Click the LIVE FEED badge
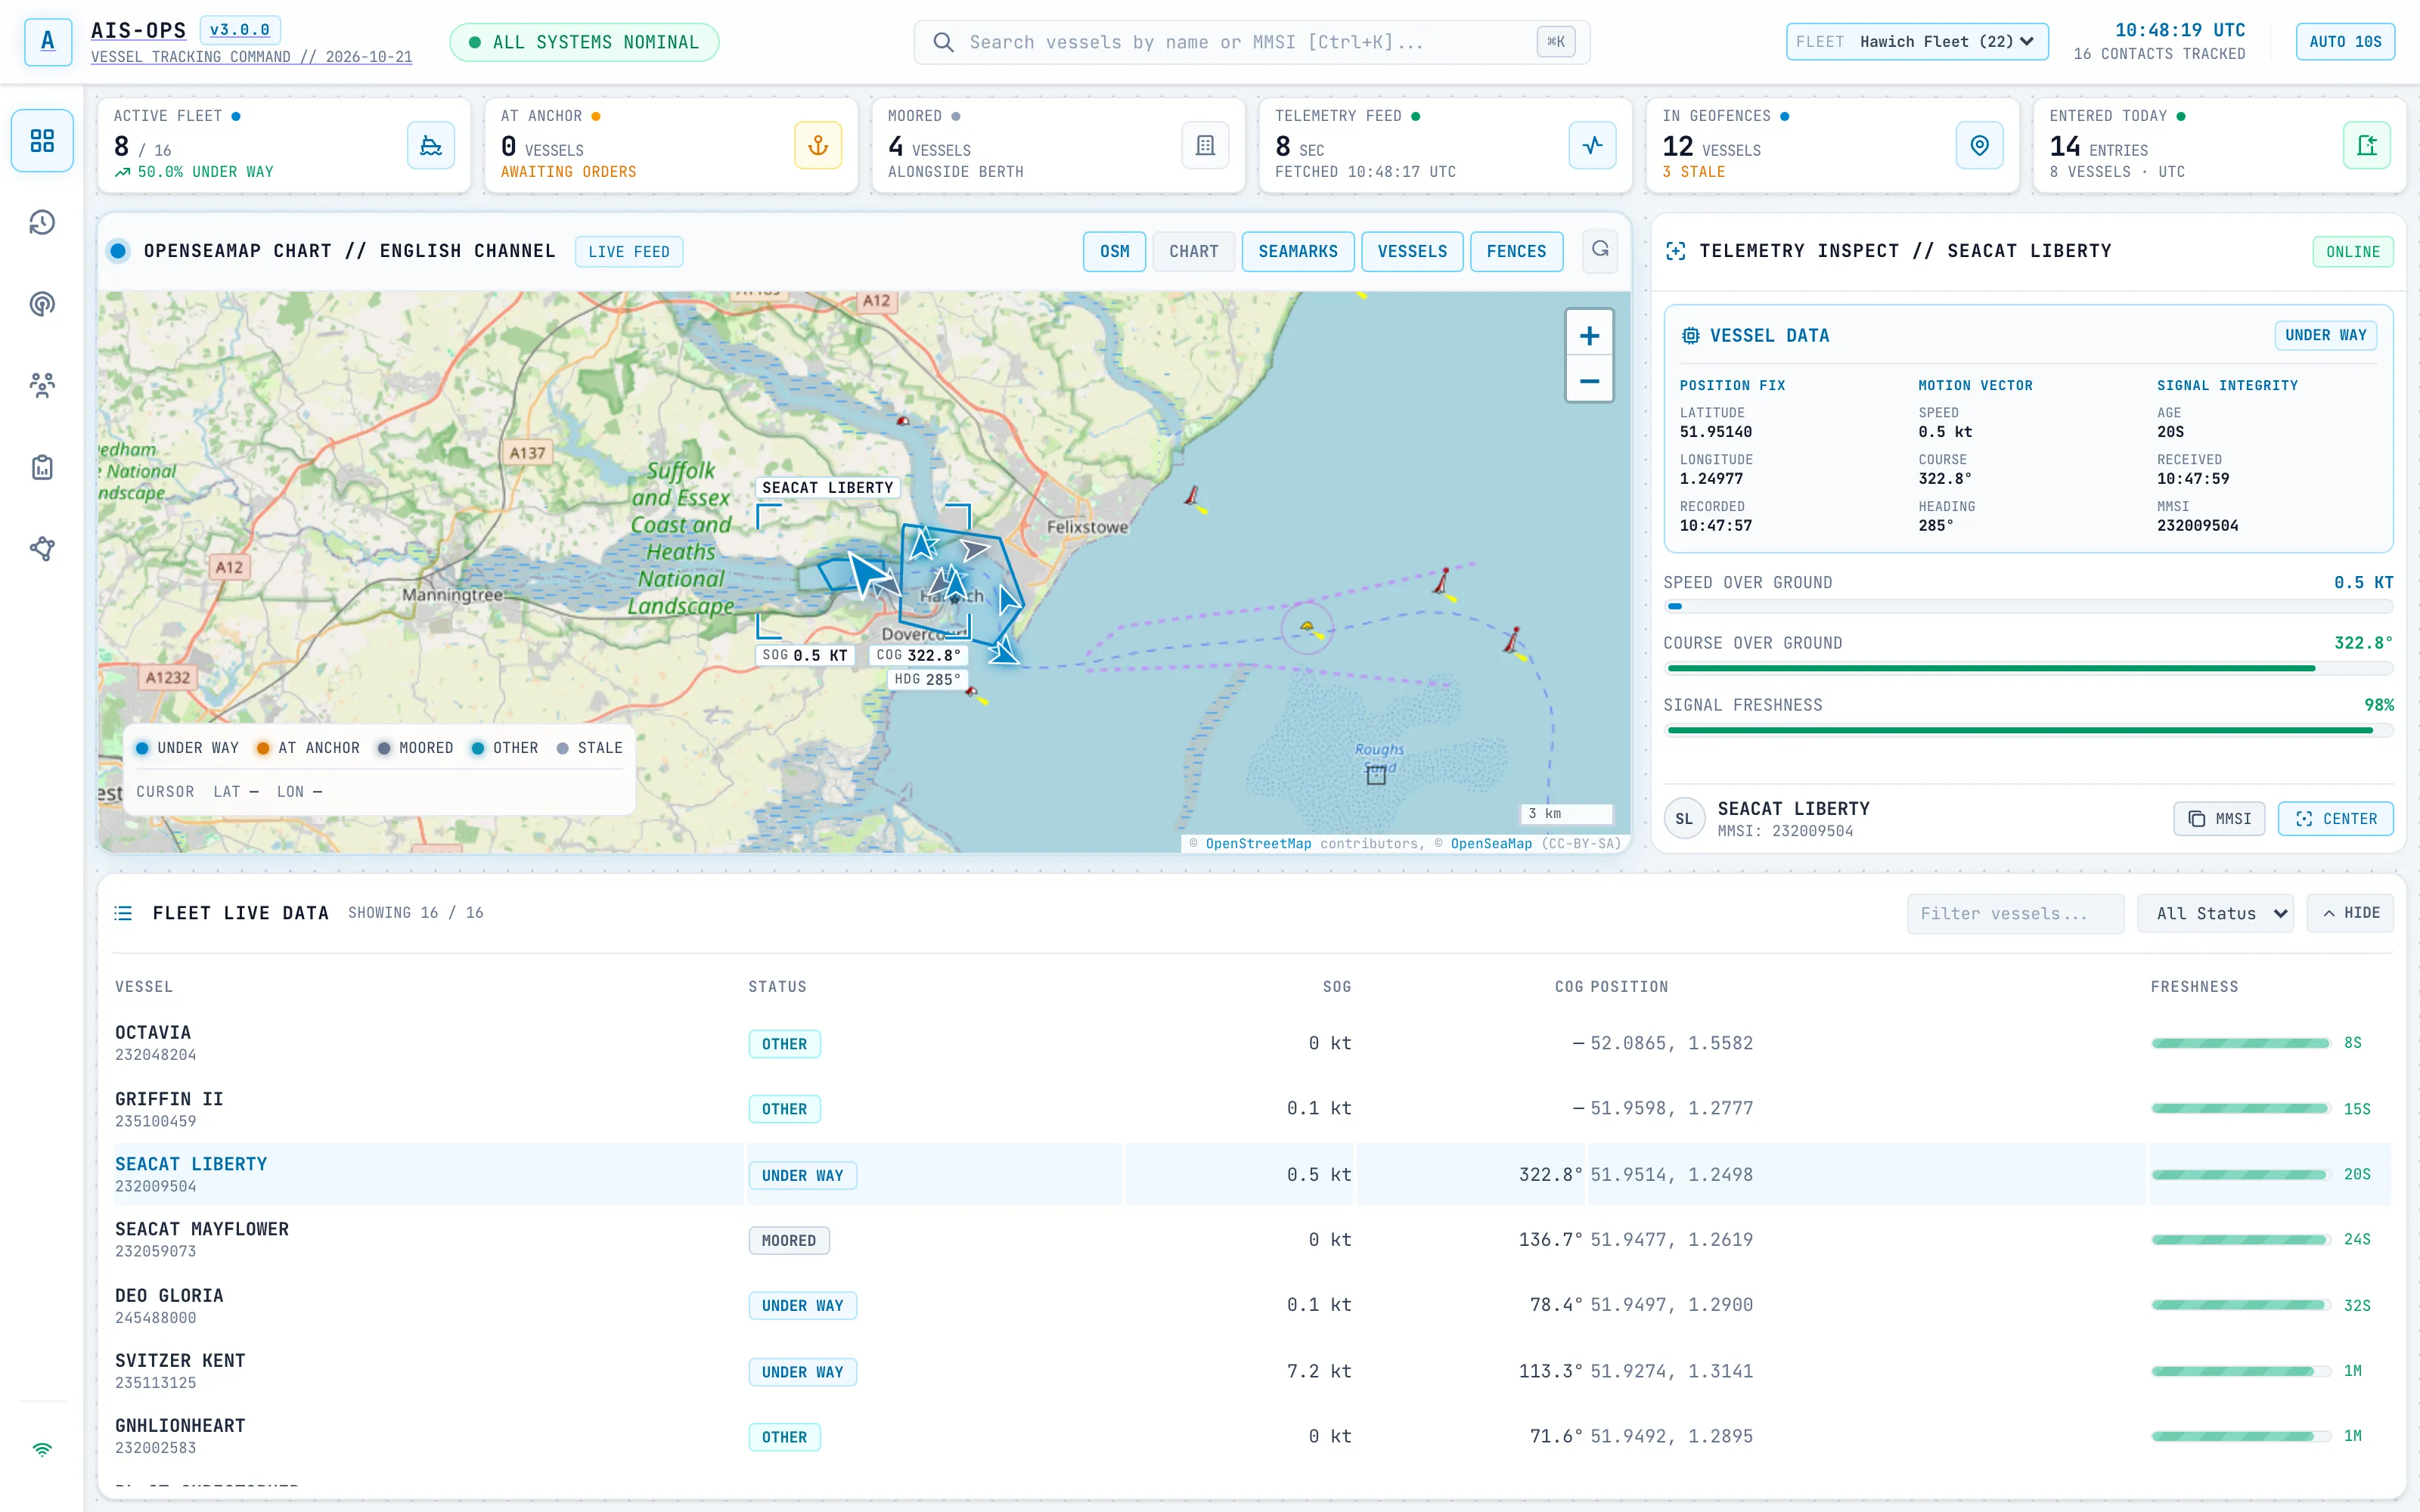This screenshot has width=2420, height=1512. coord(628,252)
